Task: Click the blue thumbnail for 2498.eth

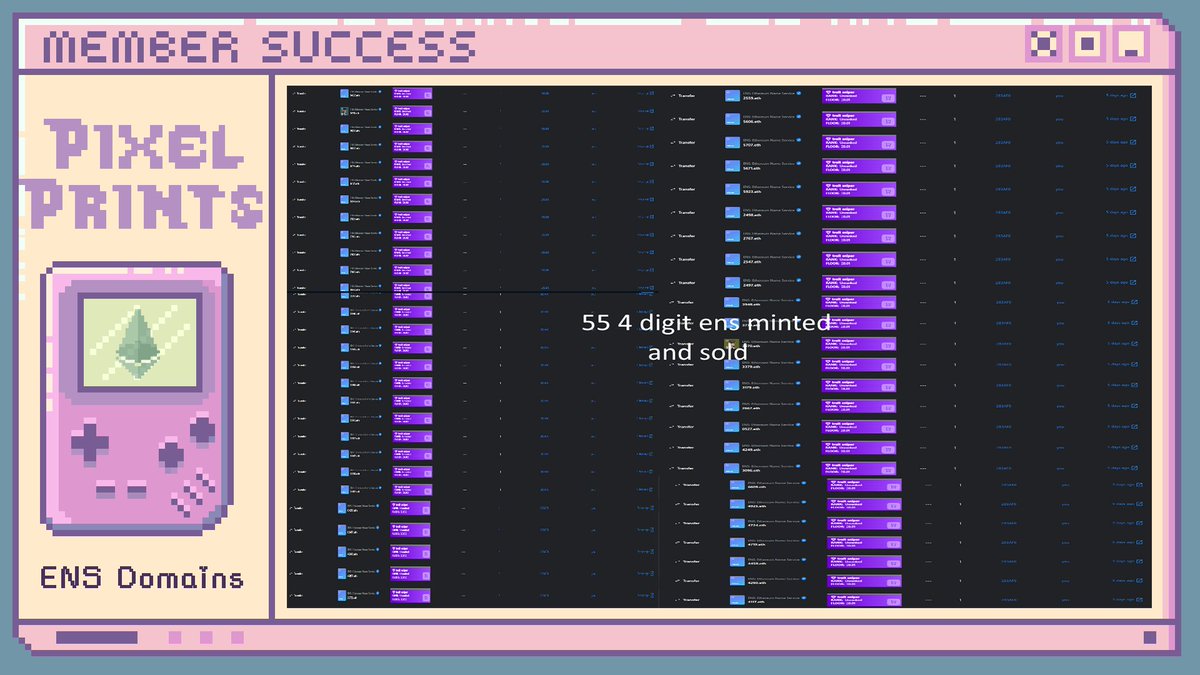Action: tap(732, 212)
